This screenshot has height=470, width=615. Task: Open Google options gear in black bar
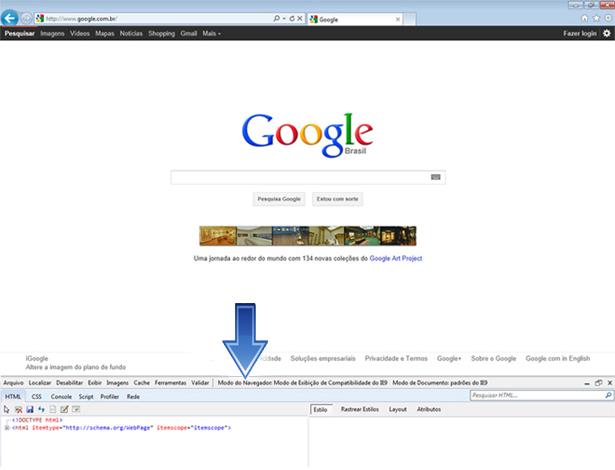pyautogui.click(x=606, y=33)
